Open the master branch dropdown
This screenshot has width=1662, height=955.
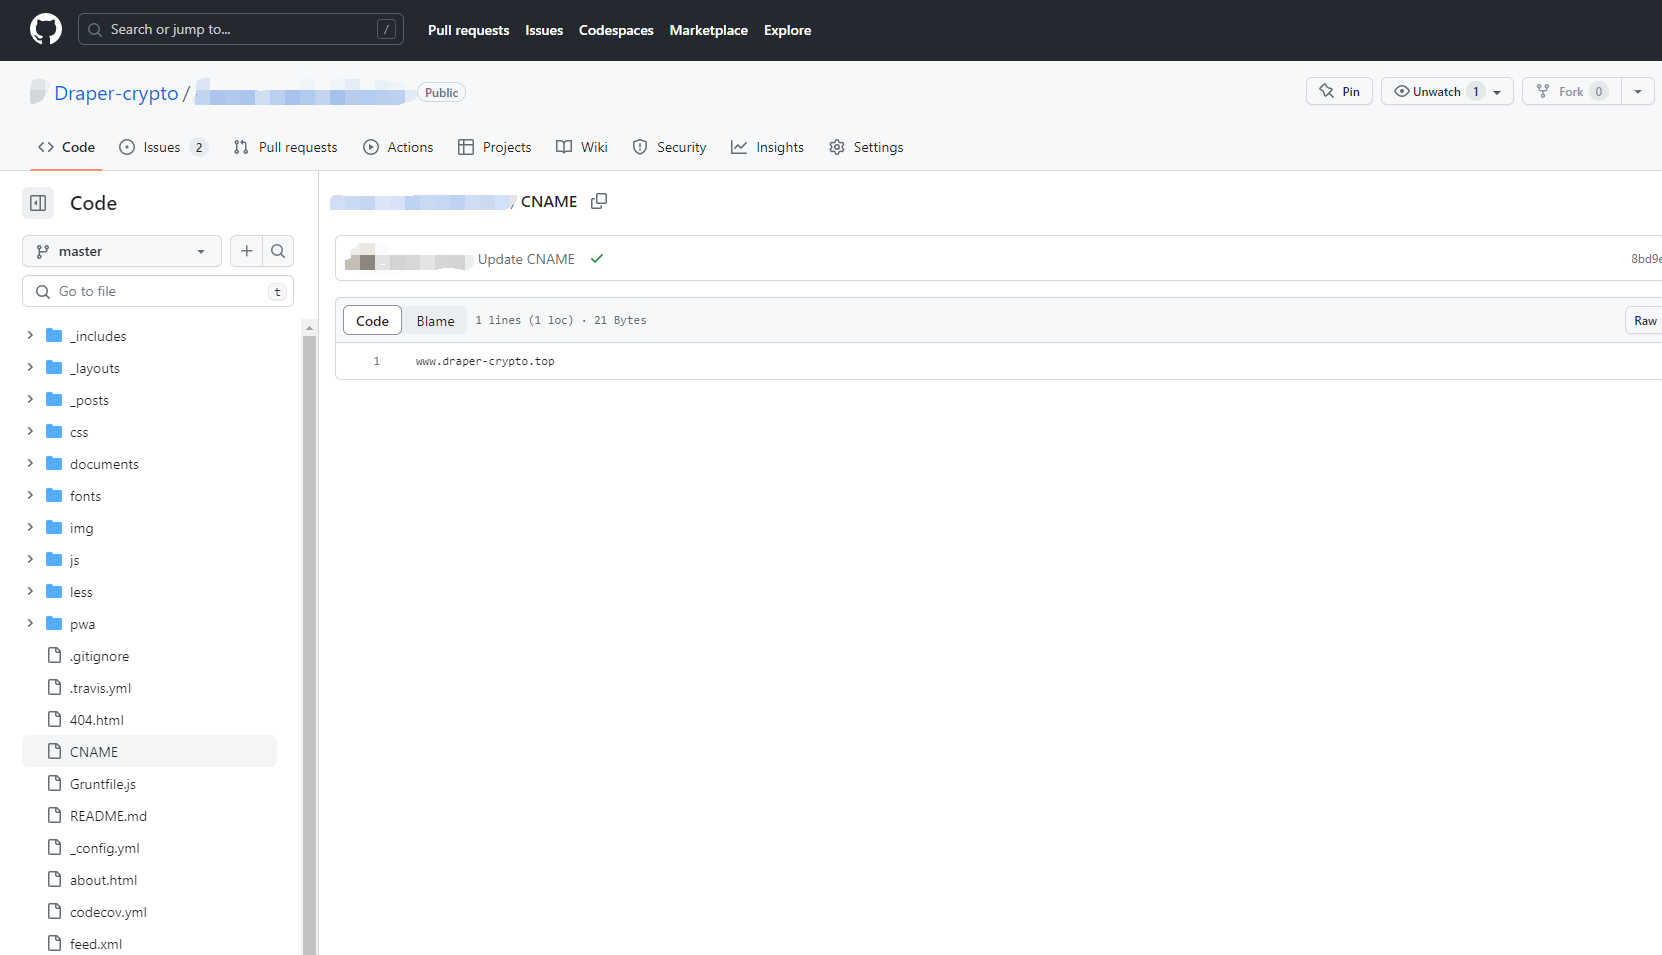click(121, 251)
